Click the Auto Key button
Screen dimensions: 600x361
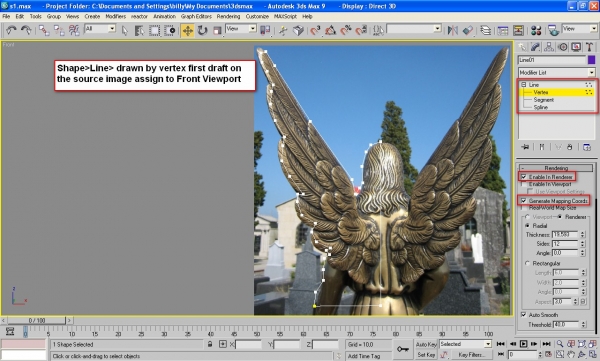[426, 345]
